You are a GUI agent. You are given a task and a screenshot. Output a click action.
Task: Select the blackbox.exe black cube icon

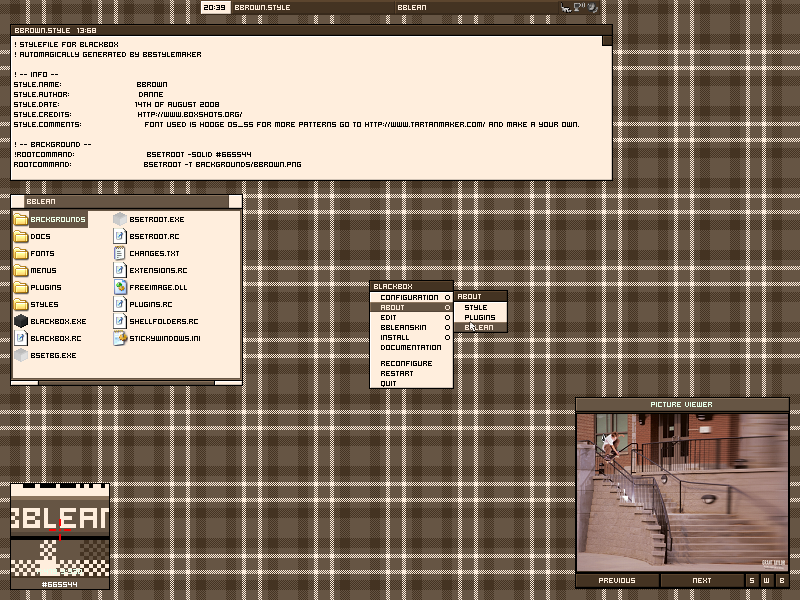click(x=21, y=321)
